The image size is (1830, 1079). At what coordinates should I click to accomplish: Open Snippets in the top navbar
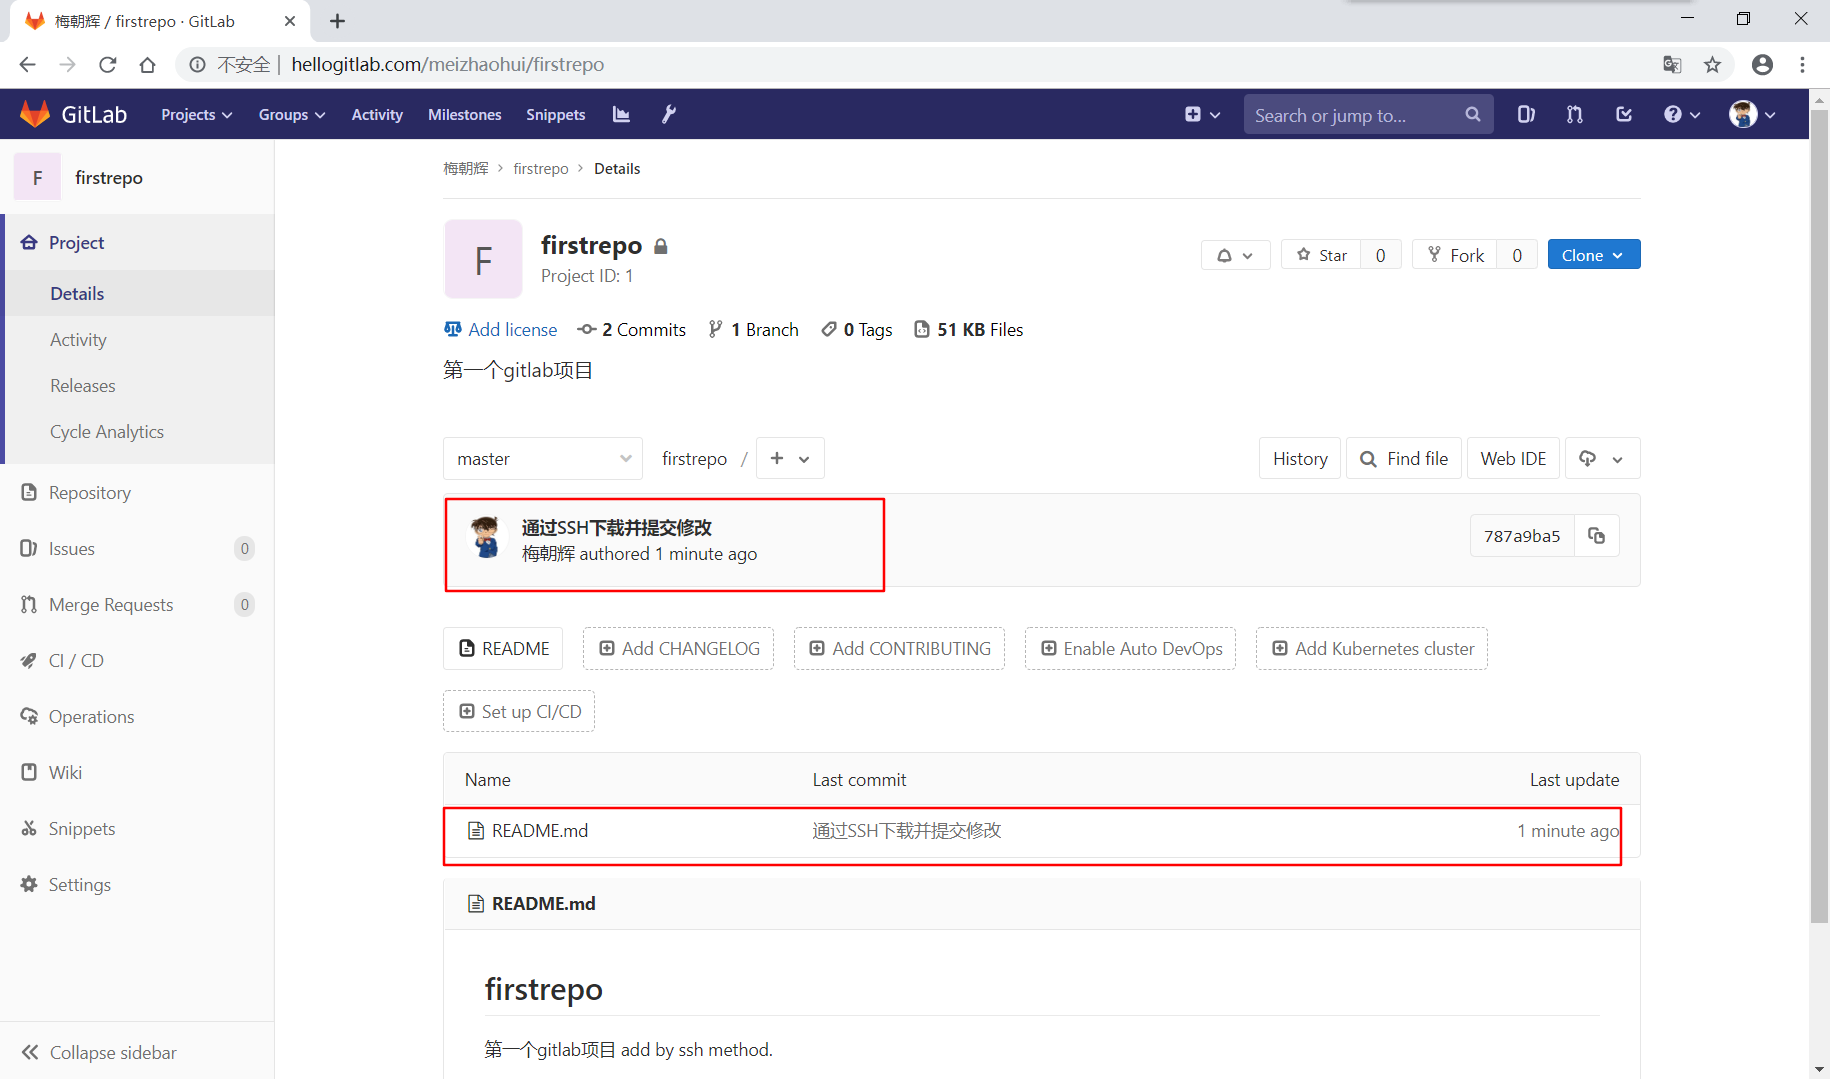click(x=556, y=114)
